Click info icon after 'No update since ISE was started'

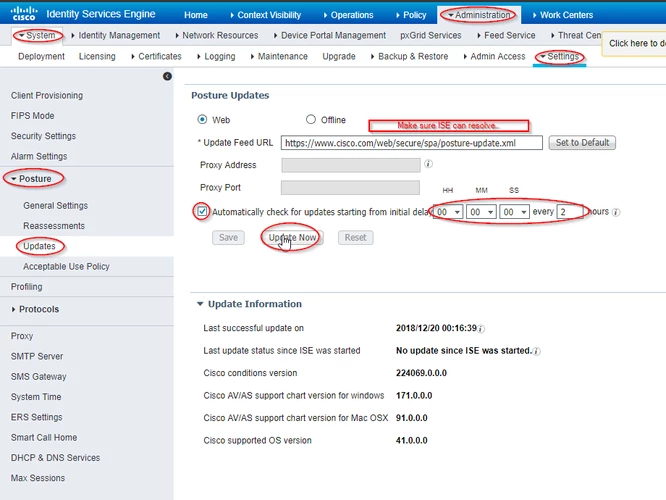537,351
